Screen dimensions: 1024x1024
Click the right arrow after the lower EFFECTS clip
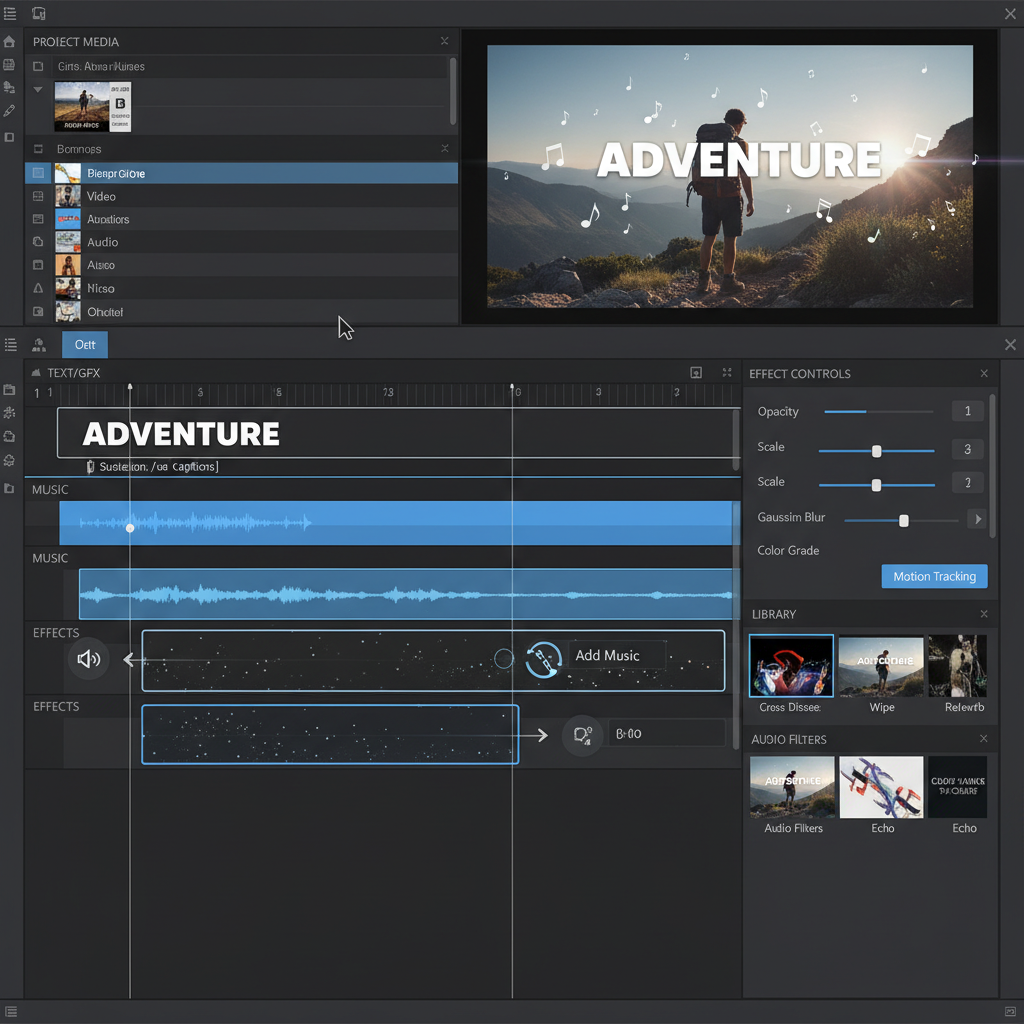(x=539, y=735)
